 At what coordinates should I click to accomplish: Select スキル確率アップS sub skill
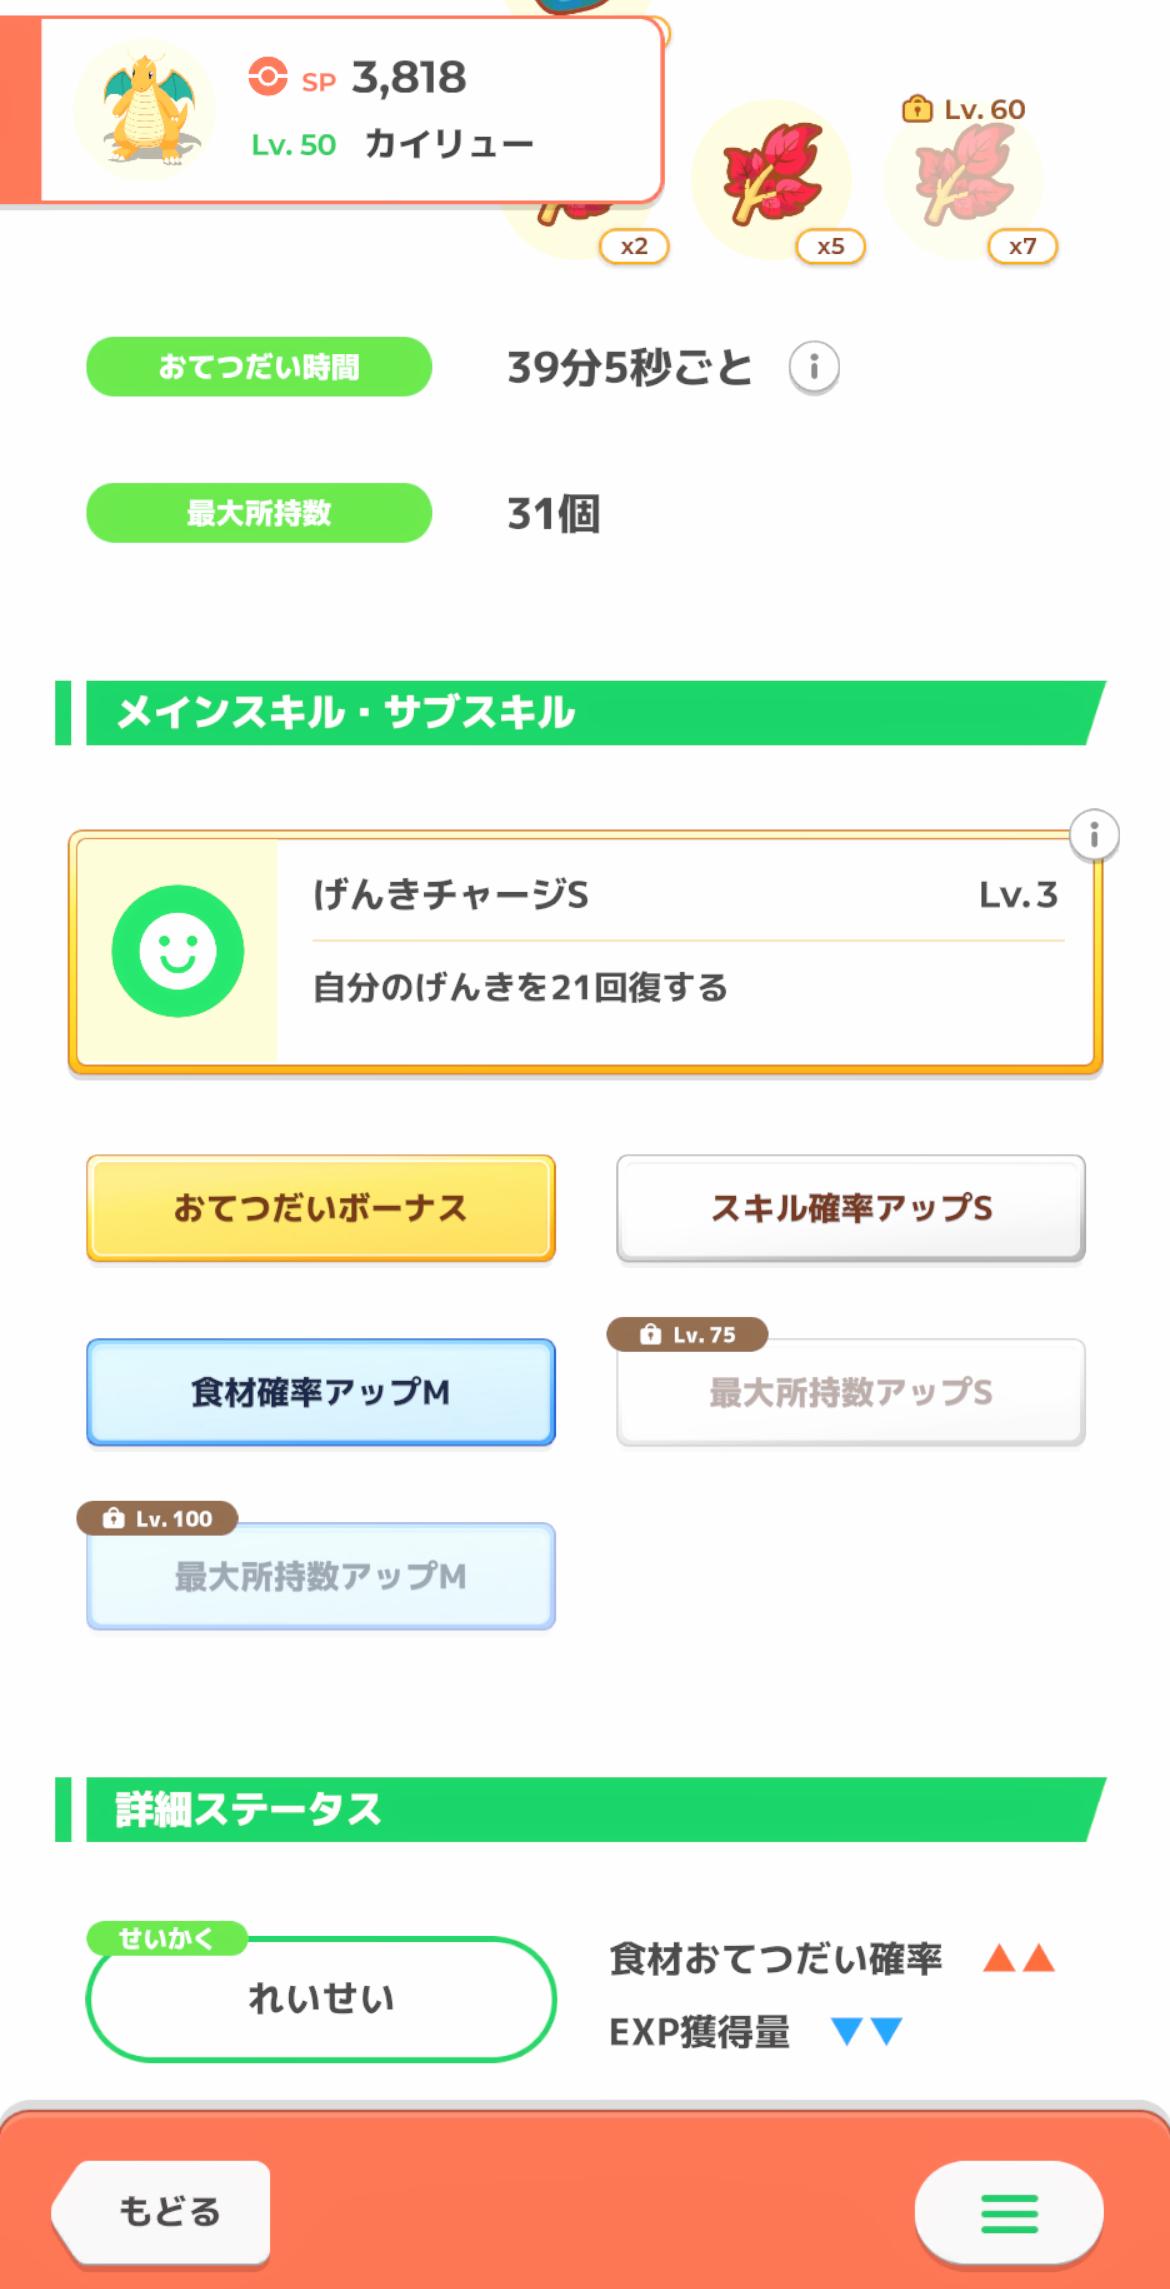(x=851, y=1208)
